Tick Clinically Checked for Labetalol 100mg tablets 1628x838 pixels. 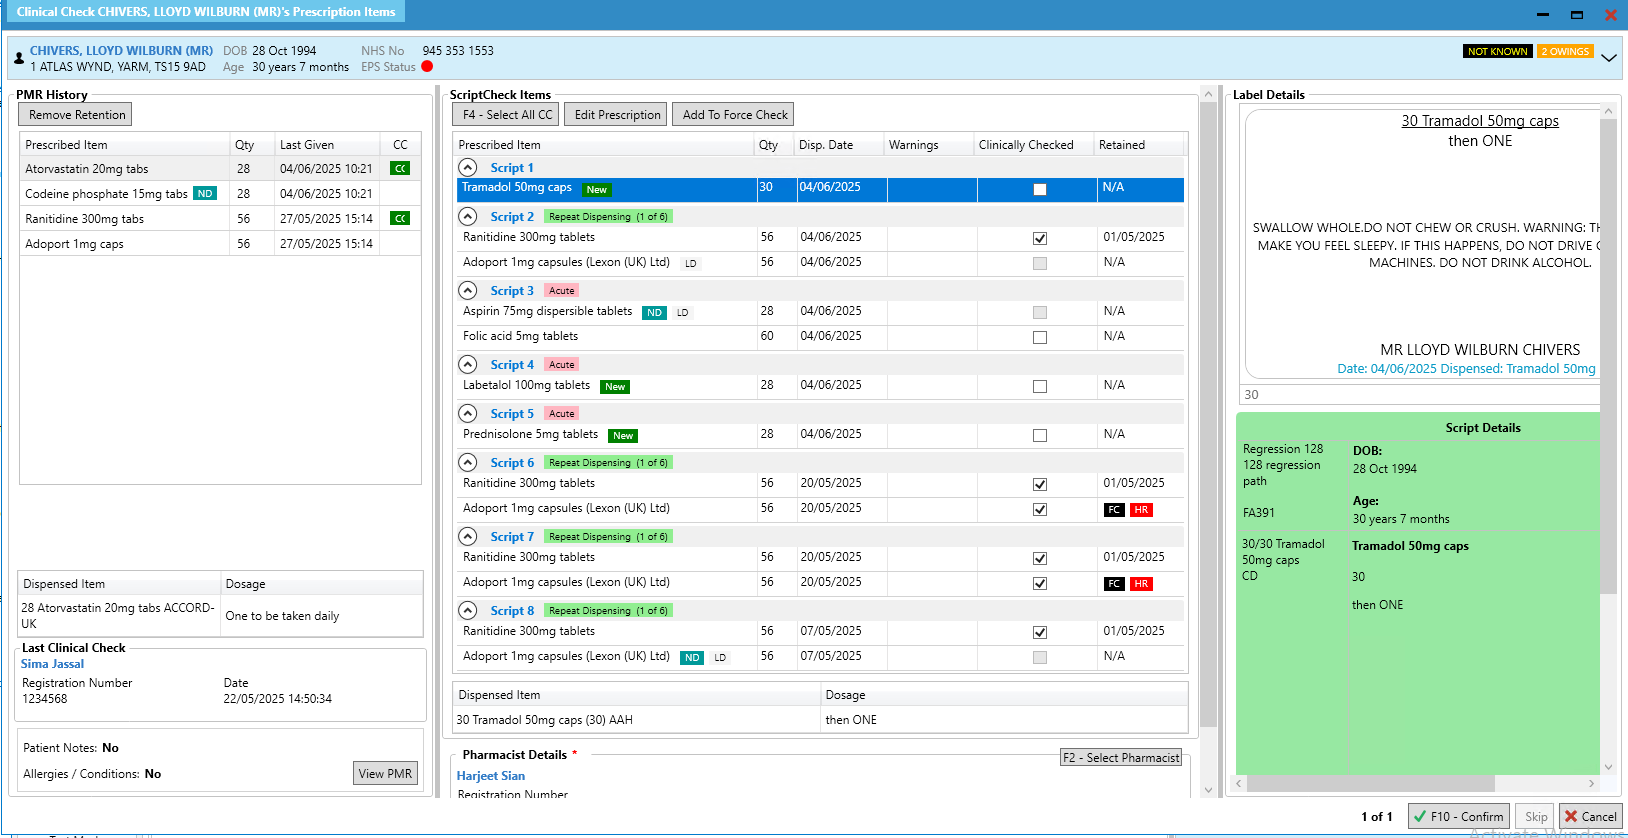[1040, 386]
